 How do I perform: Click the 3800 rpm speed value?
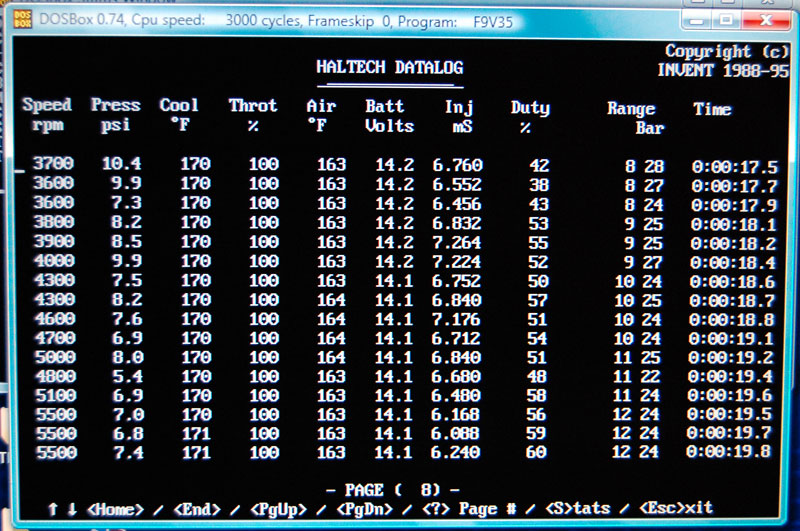55,221
